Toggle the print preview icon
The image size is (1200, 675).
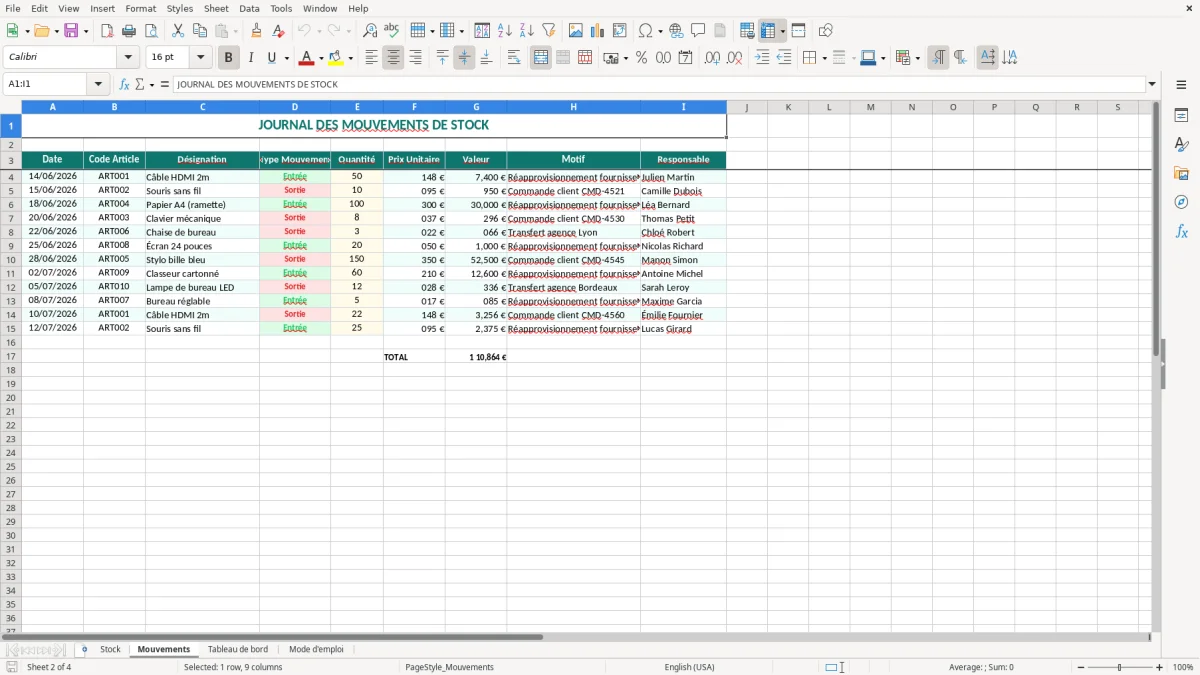[151, 31]
